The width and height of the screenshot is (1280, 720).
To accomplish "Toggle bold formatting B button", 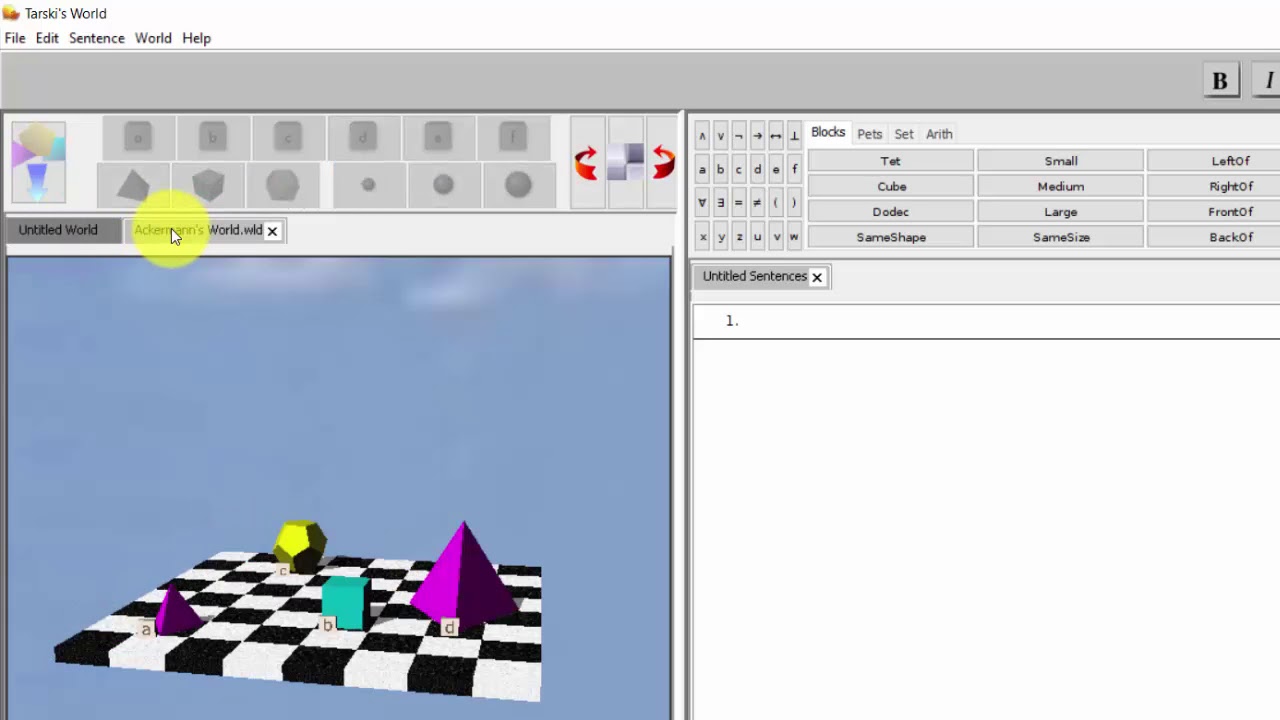I will [x=1220, y=81].
